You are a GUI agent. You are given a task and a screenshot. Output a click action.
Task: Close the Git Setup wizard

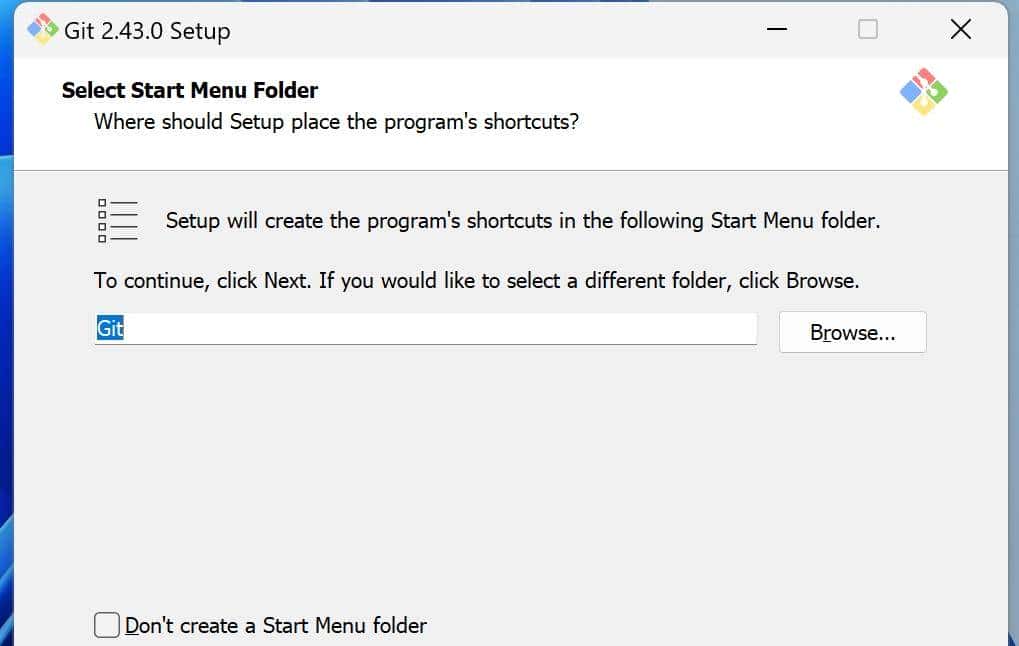tap(960, 30)
